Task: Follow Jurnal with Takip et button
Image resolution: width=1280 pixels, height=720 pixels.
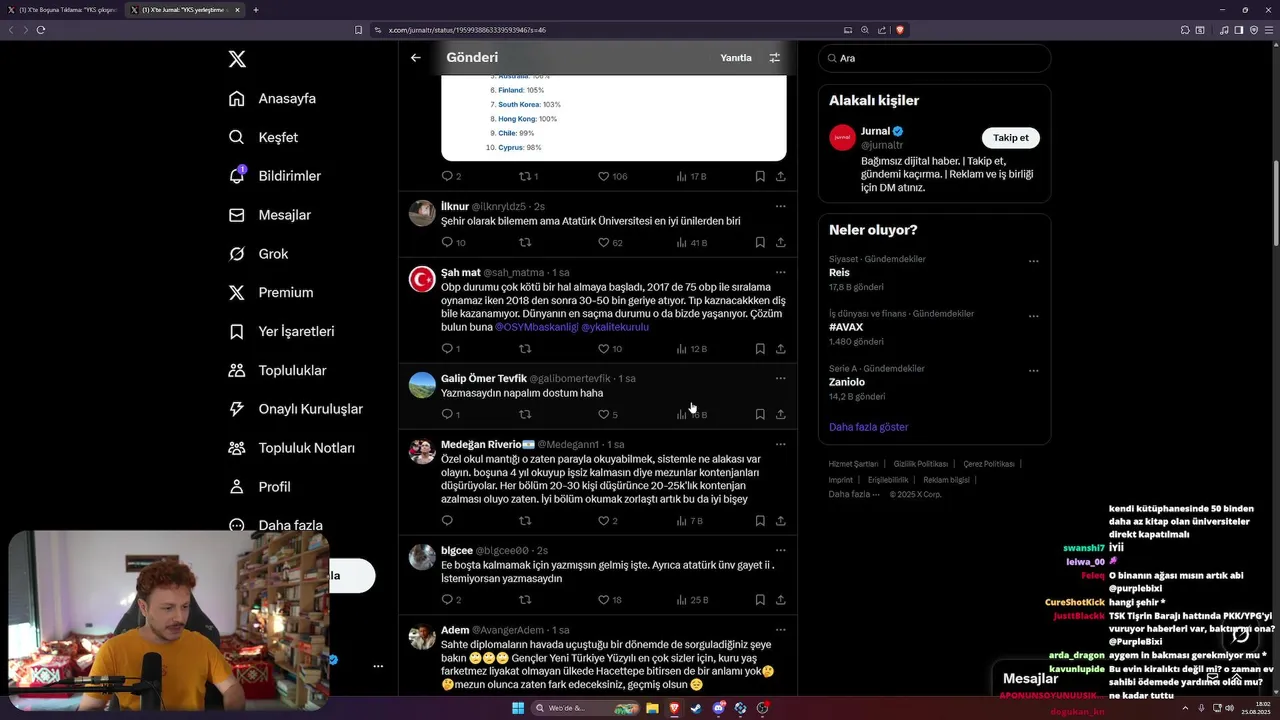Action: point(1010,138)
